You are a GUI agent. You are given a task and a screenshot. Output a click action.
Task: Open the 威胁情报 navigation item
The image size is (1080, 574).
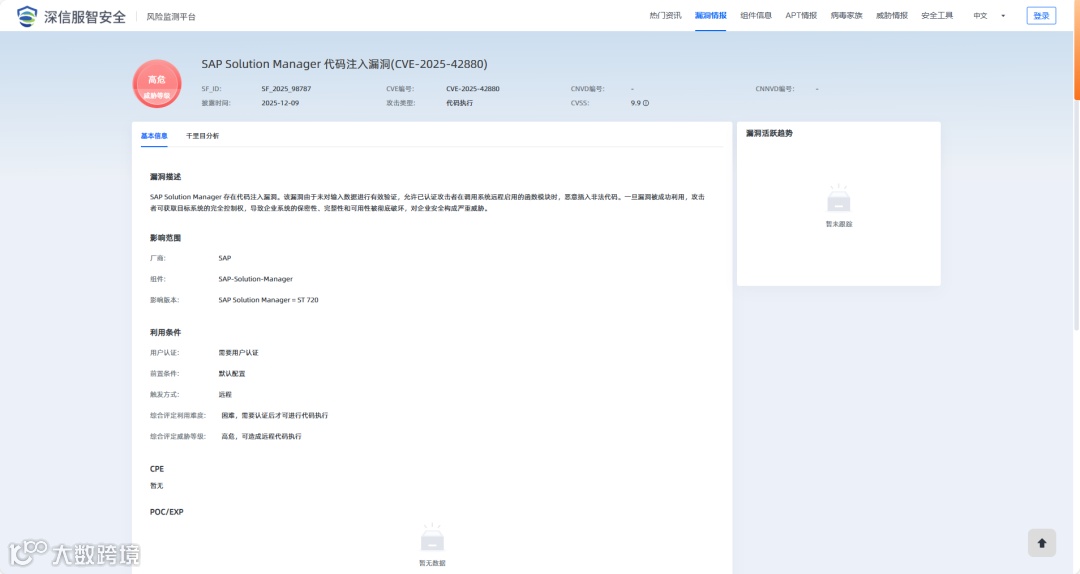point(892,16)
